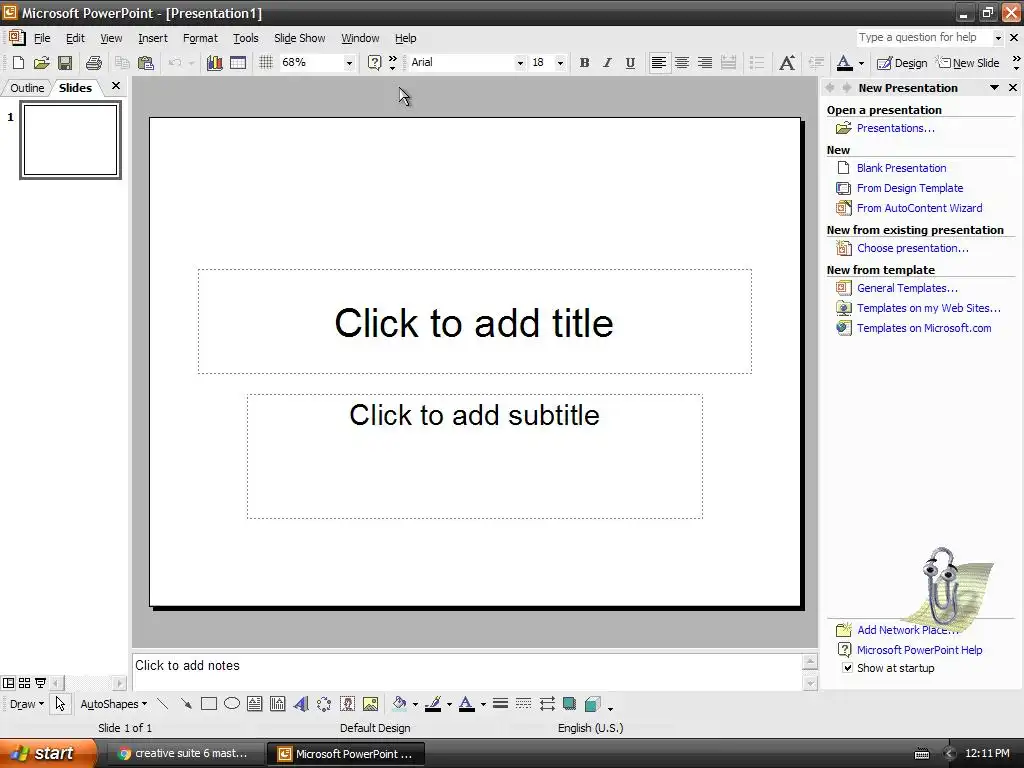Select slide 1 thumbnail

click(71, 140)
